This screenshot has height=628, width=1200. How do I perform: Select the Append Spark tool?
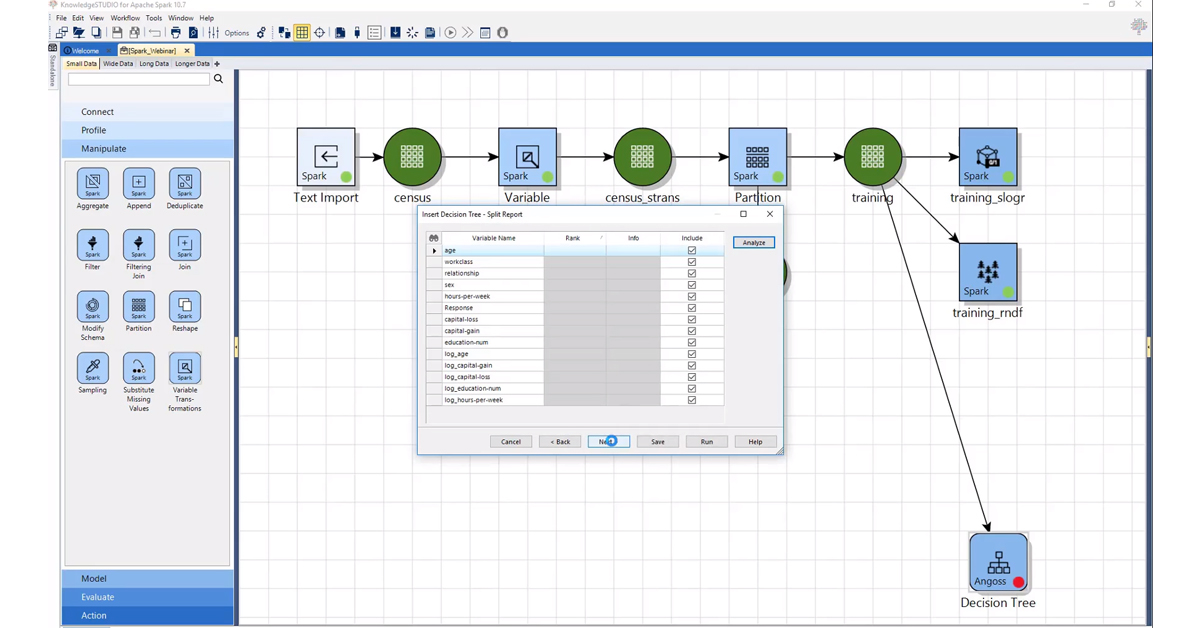point(139,184)
